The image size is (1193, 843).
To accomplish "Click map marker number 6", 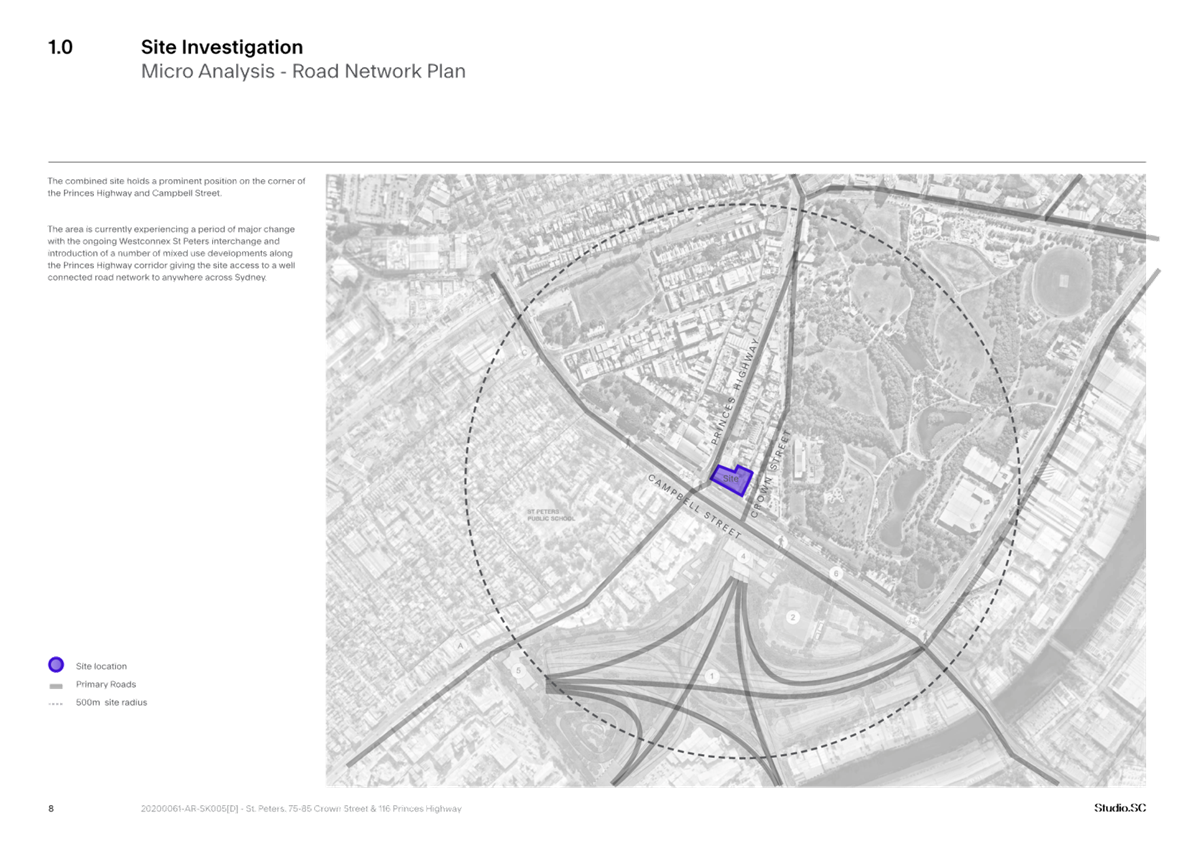I will (x=835, y=573).
